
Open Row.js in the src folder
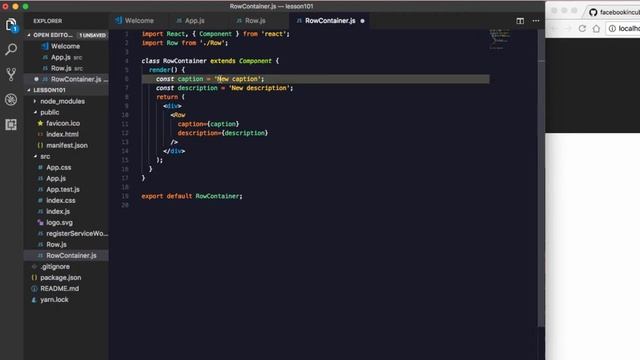tap(56, 244)
